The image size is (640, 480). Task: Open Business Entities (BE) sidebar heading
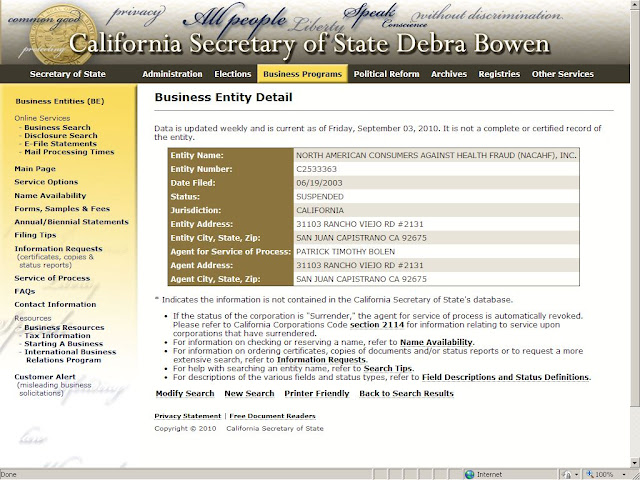coord(60,101)
